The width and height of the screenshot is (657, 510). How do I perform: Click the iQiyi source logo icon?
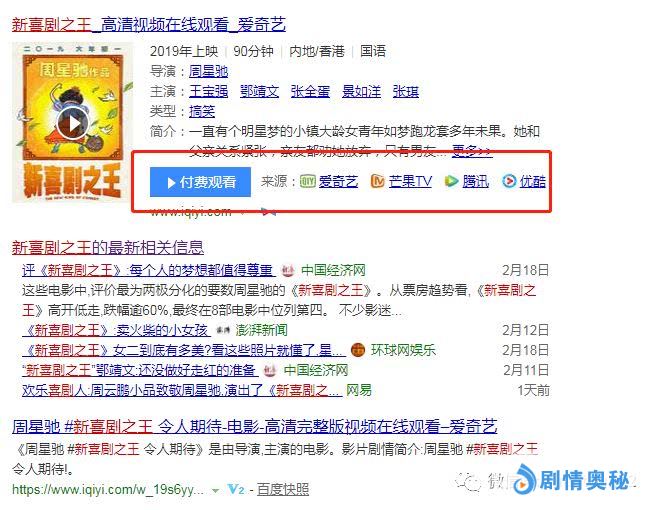point(308,181)
